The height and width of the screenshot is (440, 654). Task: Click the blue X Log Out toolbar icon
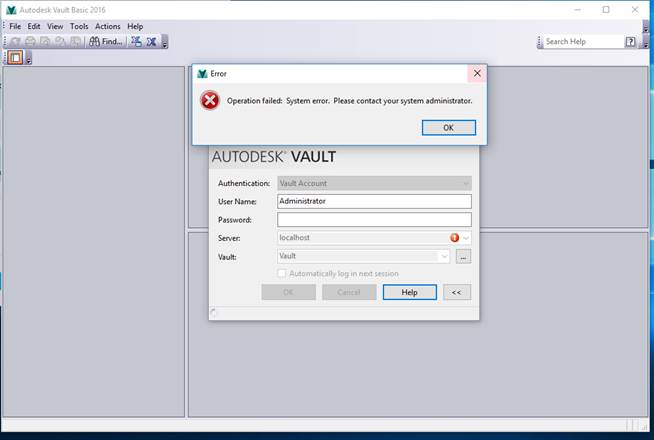tap(151, 41)
